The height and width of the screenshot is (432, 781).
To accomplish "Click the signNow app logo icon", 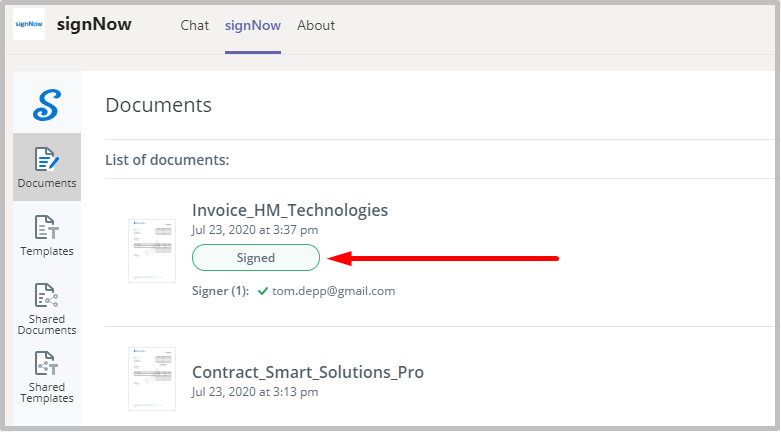I will [29, 24].
